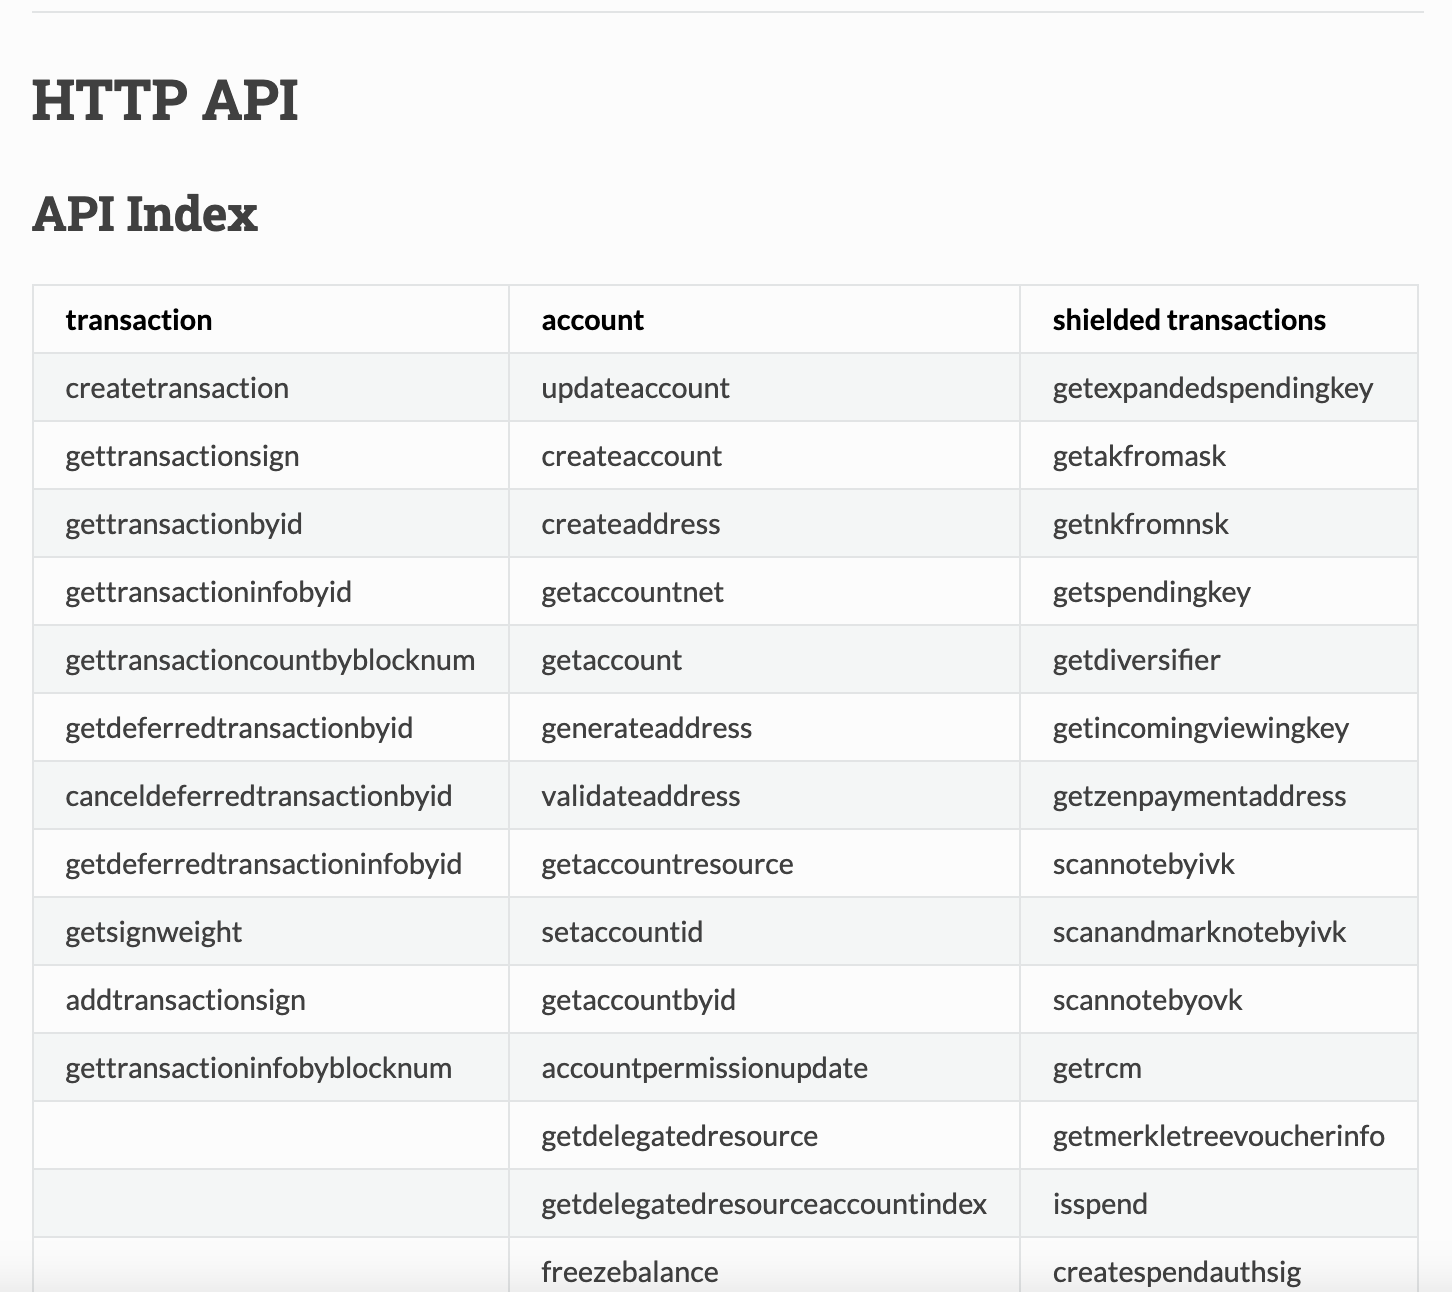Select createtransaction in the table
The height and width of the screenshot is (1292, 1452).
pyautogui.click(x=177, y=388)
